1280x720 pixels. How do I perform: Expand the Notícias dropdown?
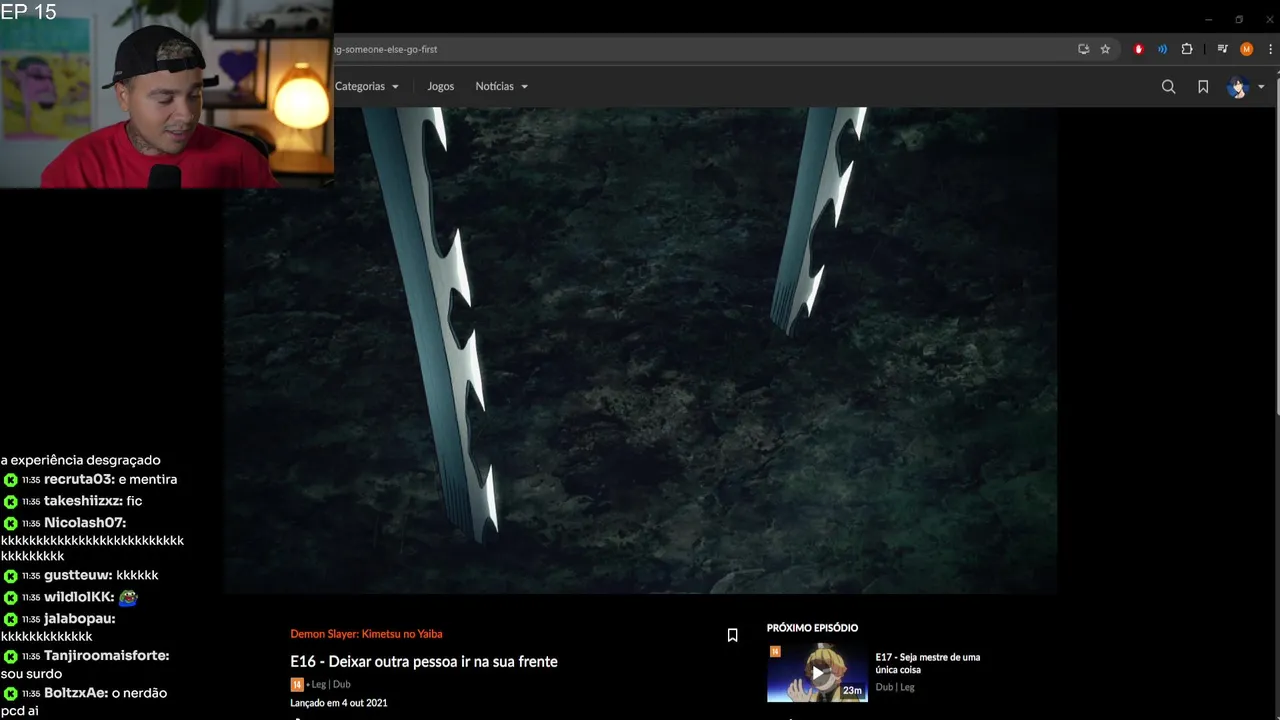click(x=501, y=86)
